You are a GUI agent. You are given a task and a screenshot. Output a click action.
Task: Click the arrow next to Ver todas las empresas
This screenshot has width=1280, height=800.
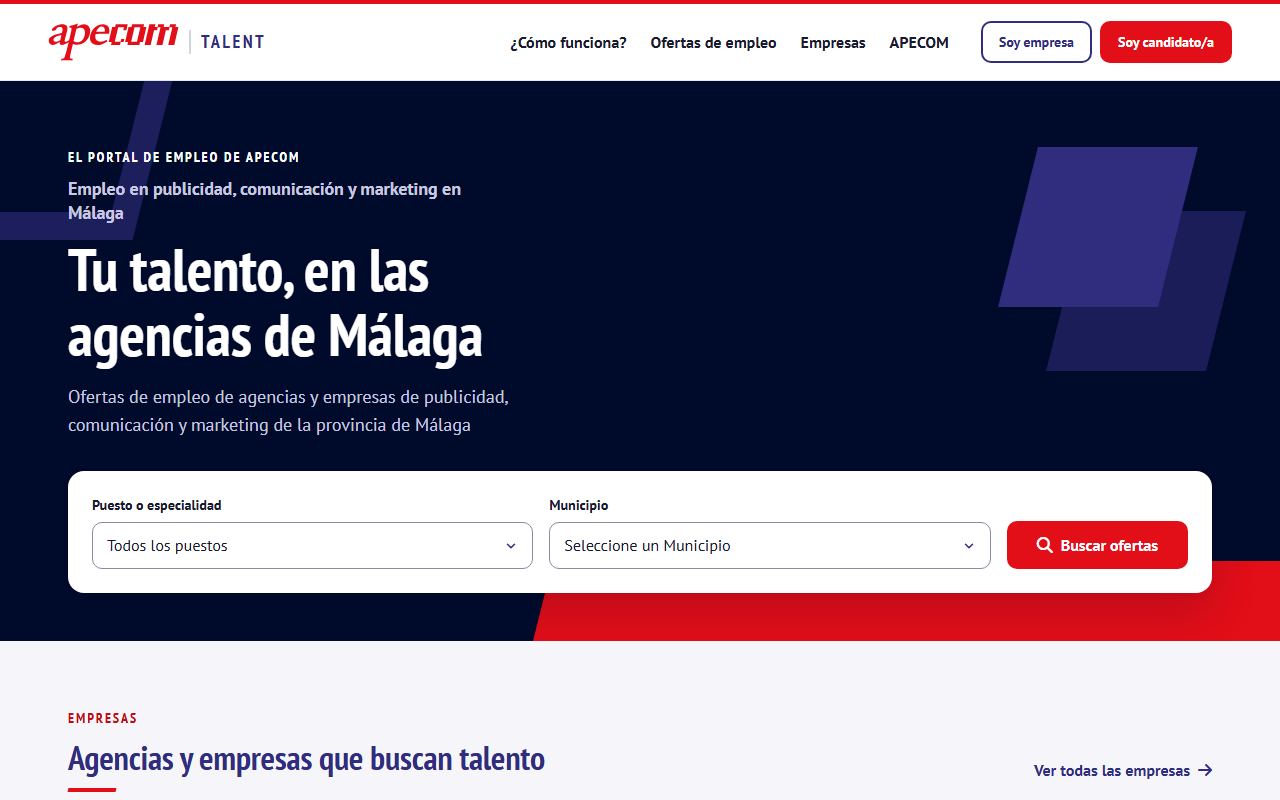(1205, 770)
